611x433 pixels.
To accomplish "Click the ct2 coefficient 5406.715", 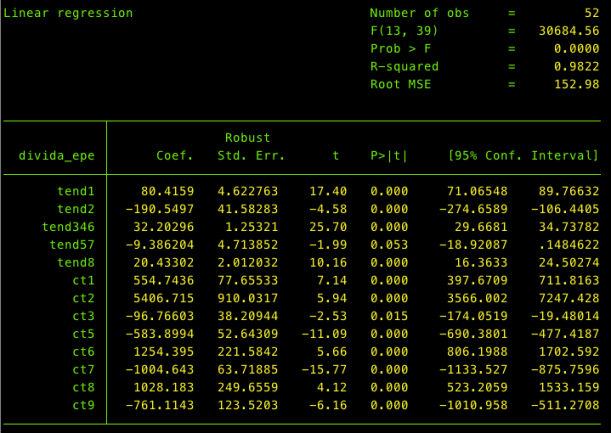I will (164, 297).
